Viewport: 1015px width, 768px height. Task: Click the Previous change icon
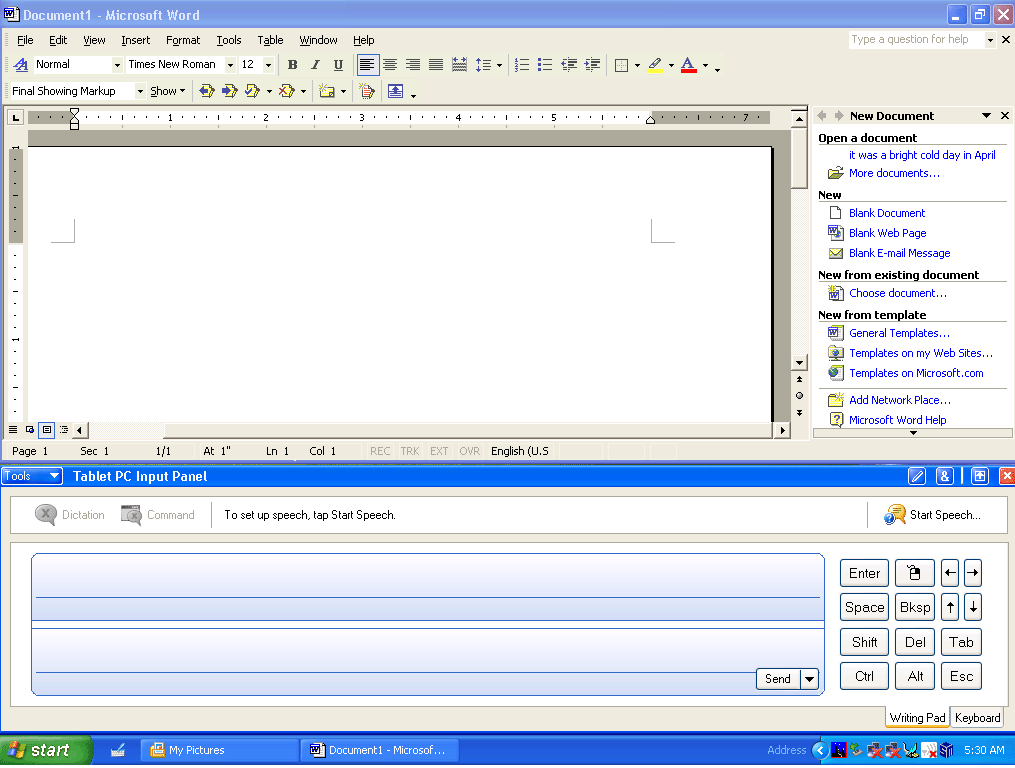[206, 91]
